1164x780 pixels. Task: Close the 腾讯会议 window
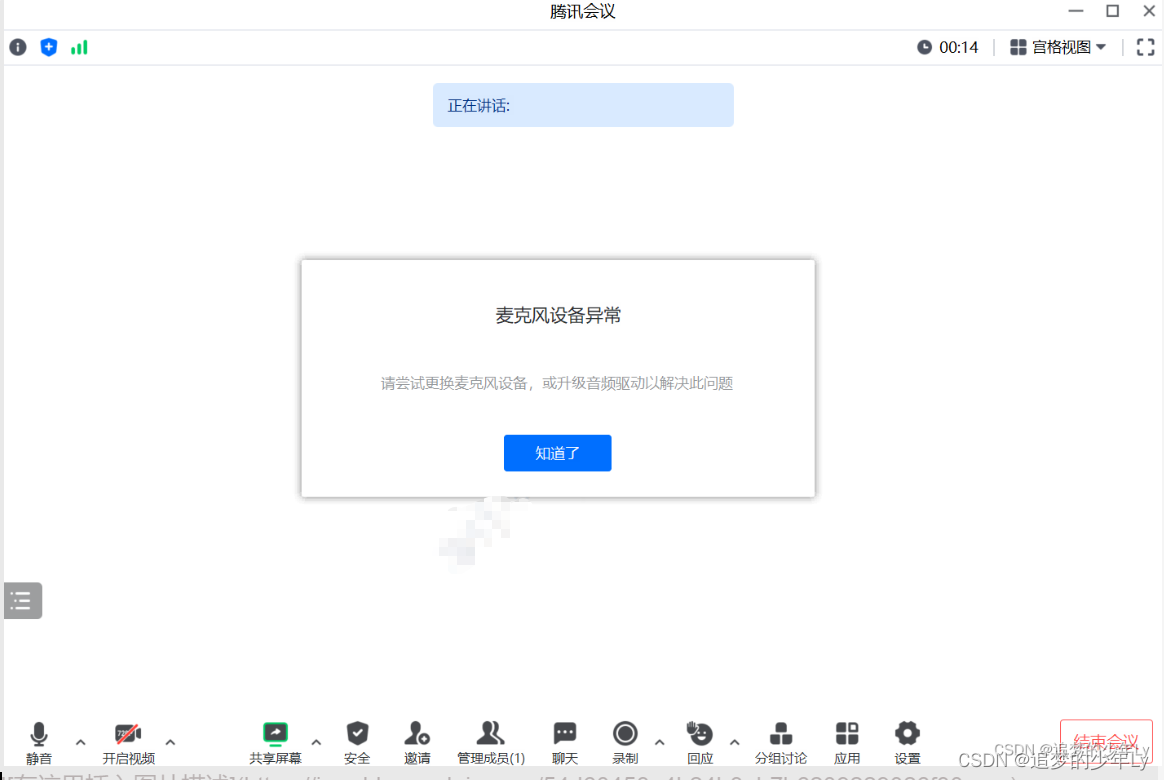tap(1149, 11)
